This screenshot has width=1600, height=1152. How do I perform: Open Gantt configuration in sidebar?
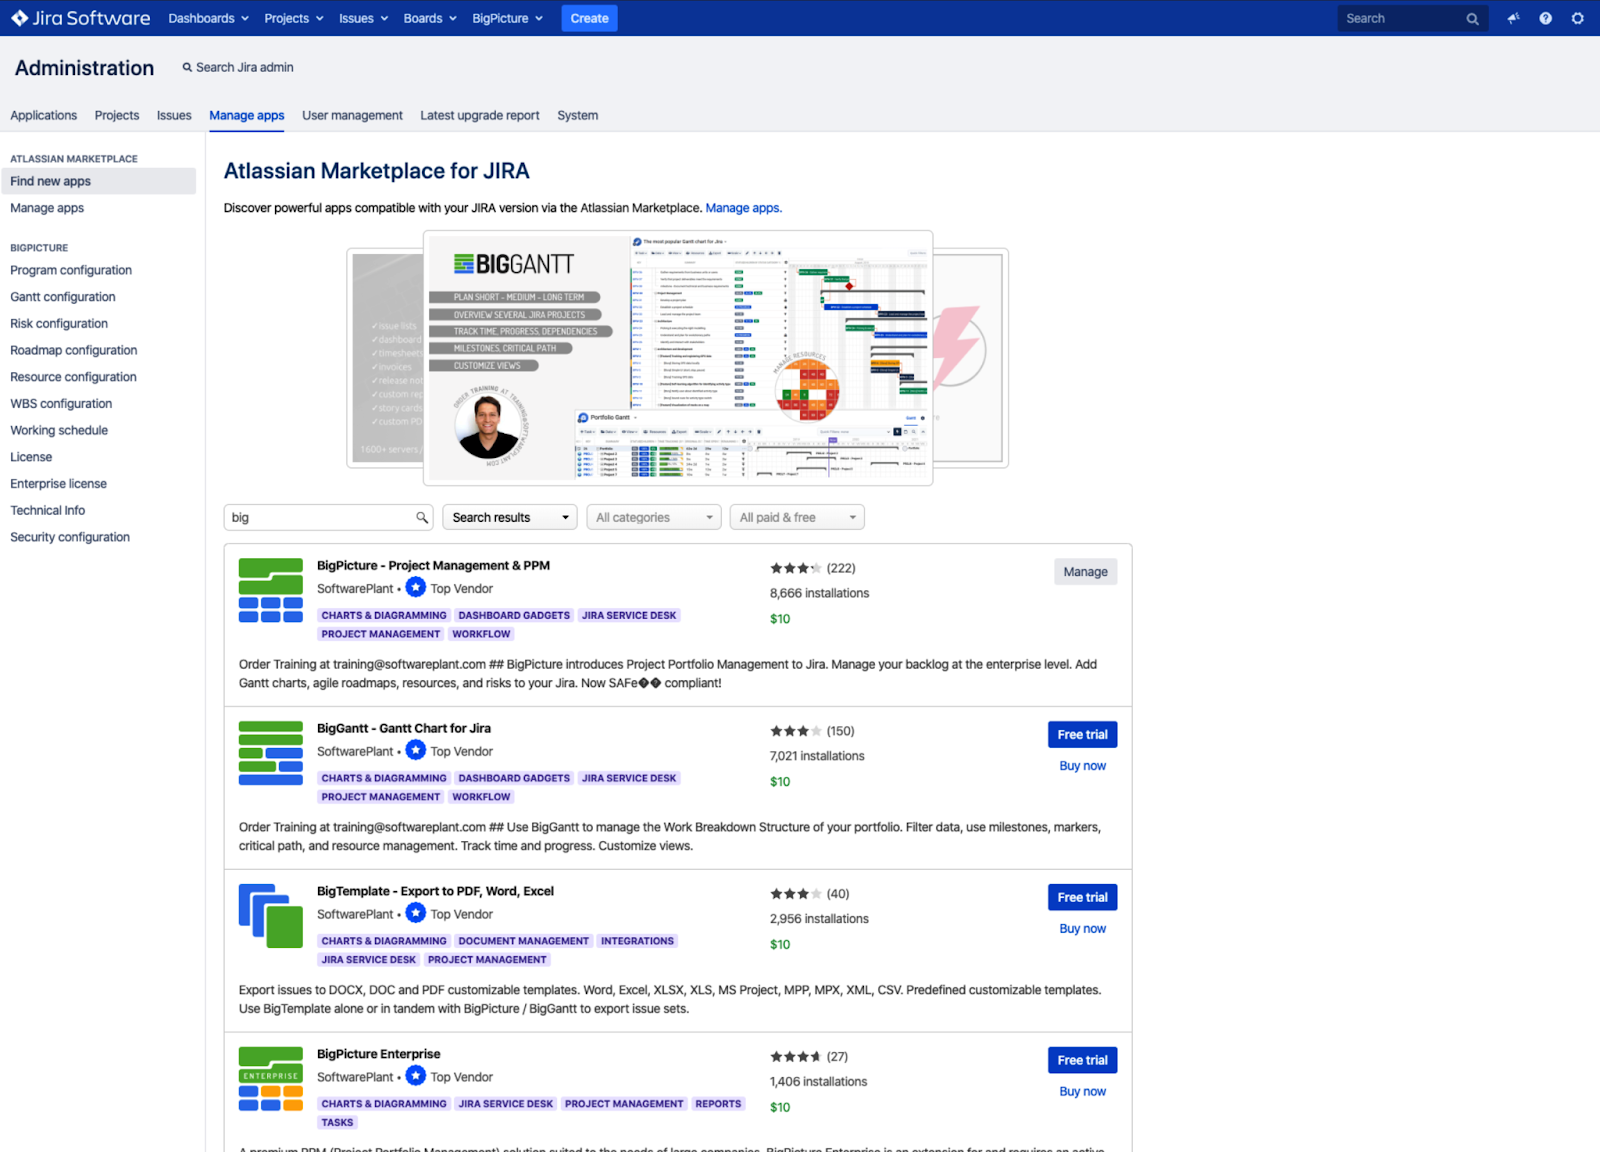pyautogui.click(x=63, y=297)
